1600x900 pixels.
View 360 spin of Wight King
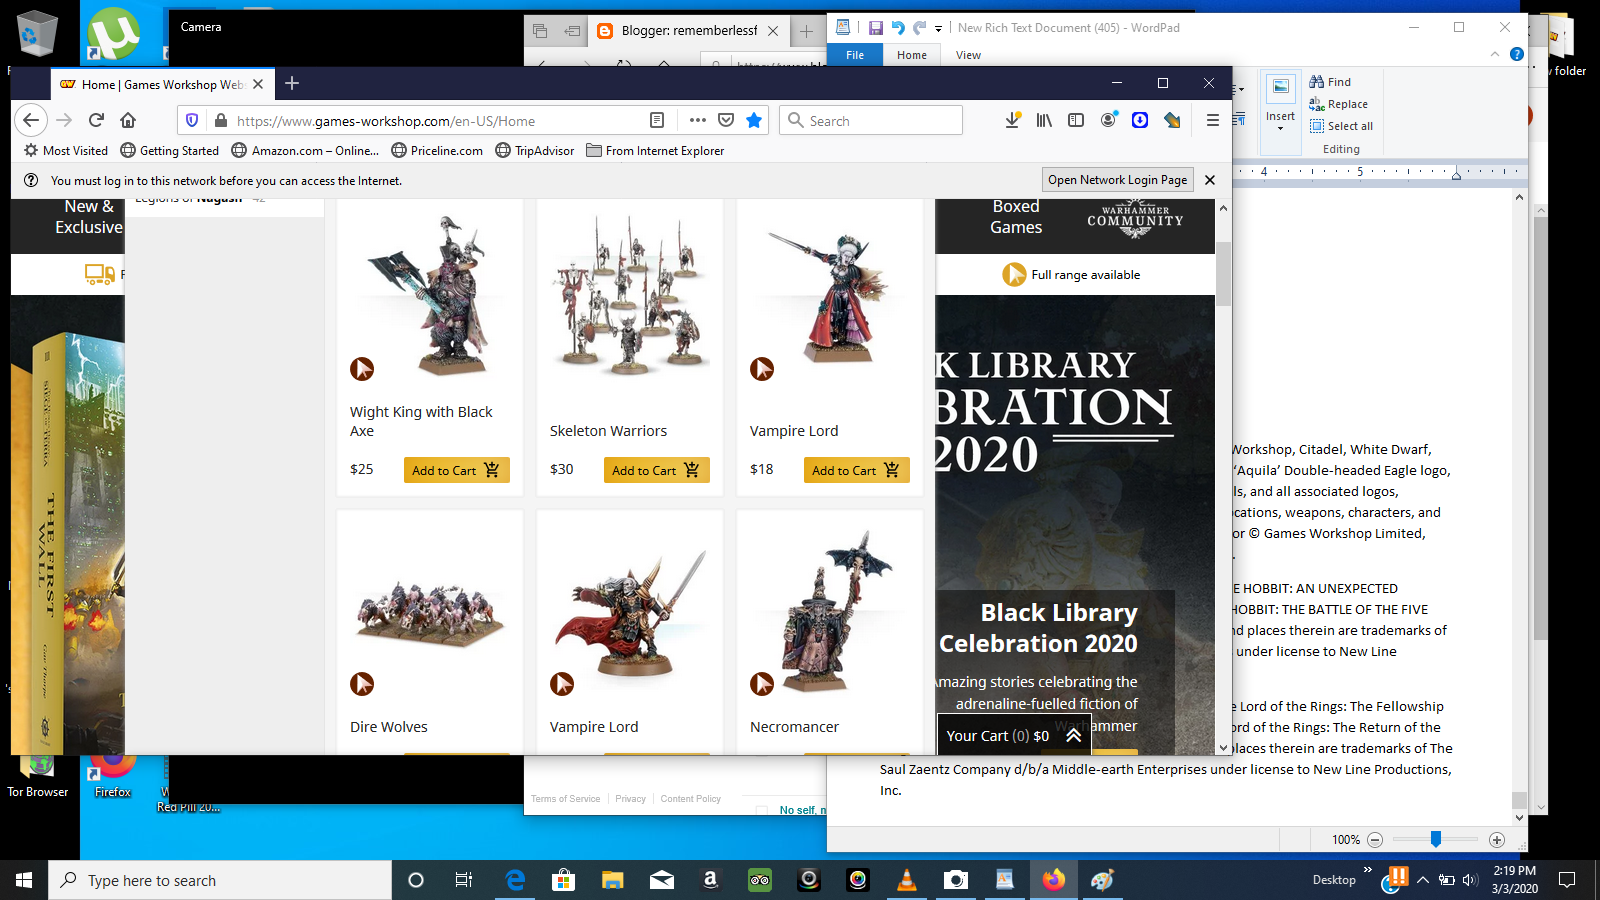pos(362,369)
